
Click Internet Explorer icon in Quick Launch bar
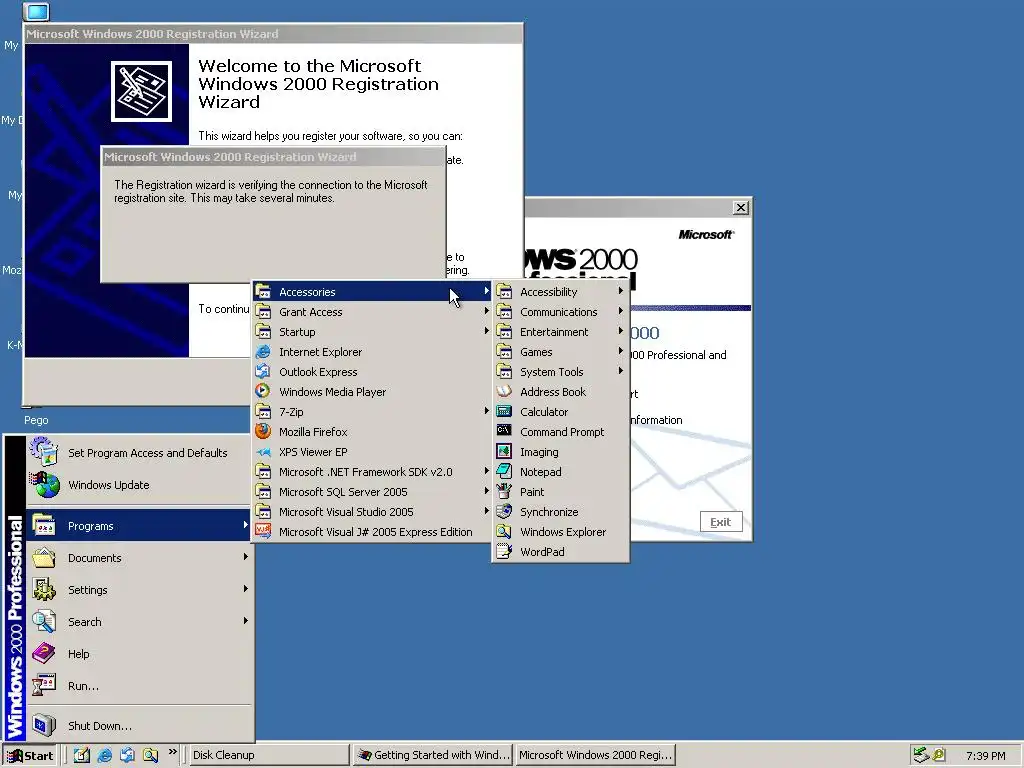click(x=104, y=755)
